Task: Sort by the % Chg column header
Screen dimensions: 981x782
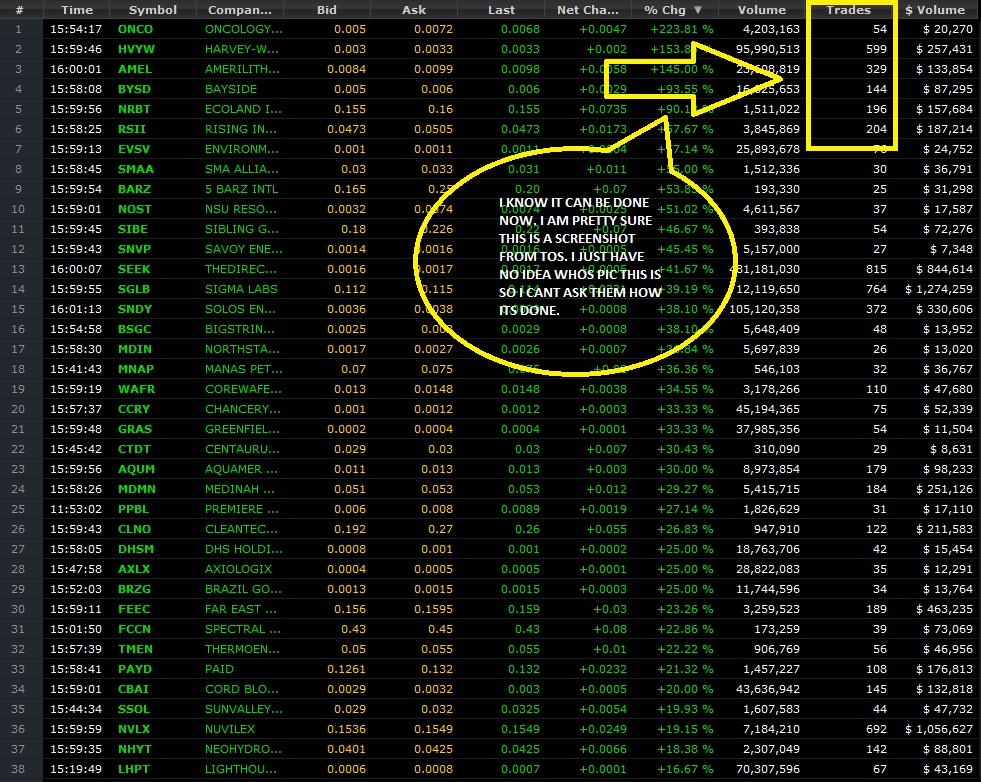Action: click(674, 10)
